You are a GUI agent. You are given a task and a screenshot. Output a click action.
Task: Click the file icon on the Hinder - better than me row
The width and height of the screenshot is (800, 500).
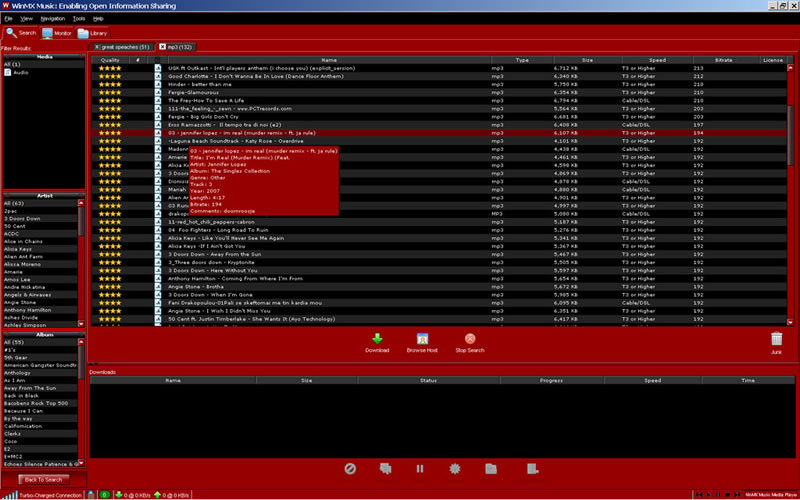tap(158, 84)
